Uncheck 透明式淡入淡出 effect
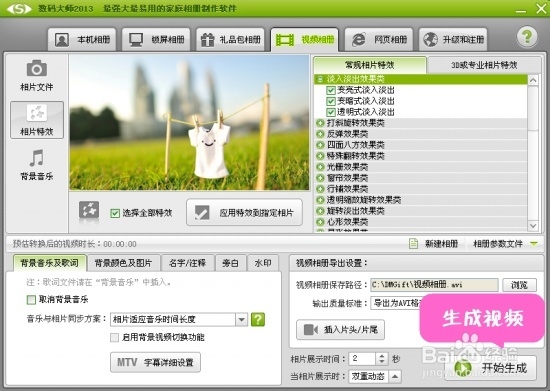The image size is (550, 391). [330, 112]
